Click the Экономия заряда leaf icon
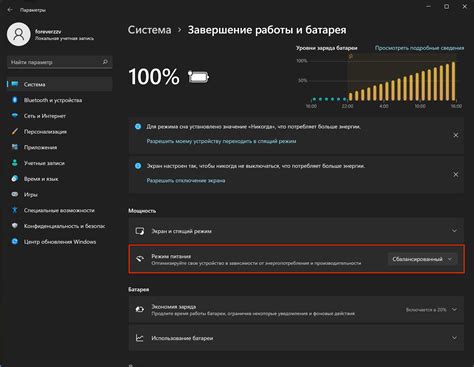 coord(140,309)
